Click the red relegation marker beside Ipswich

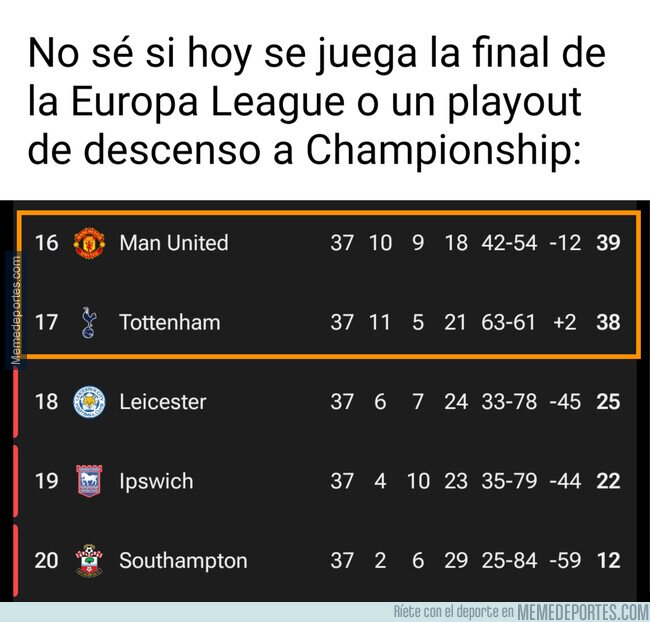pos(16,481)
